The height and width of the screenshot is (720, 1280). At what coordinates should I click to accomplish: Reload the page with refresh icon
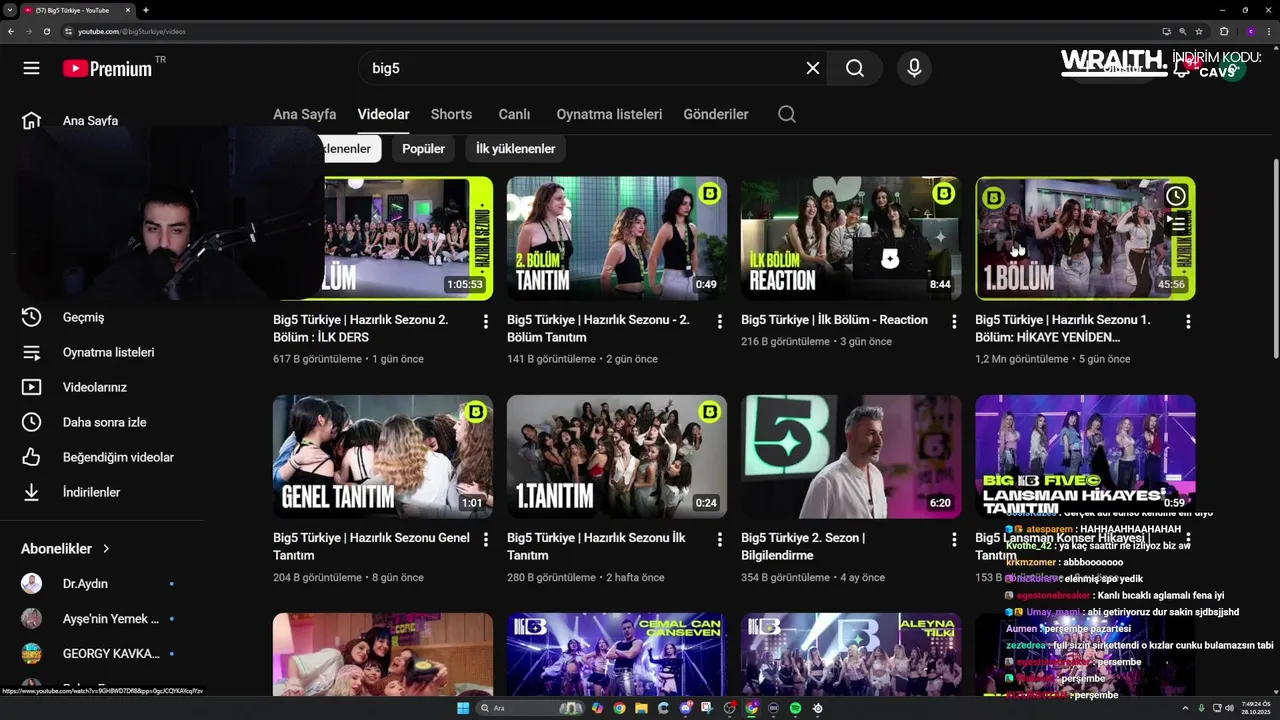tap(47, 31)
